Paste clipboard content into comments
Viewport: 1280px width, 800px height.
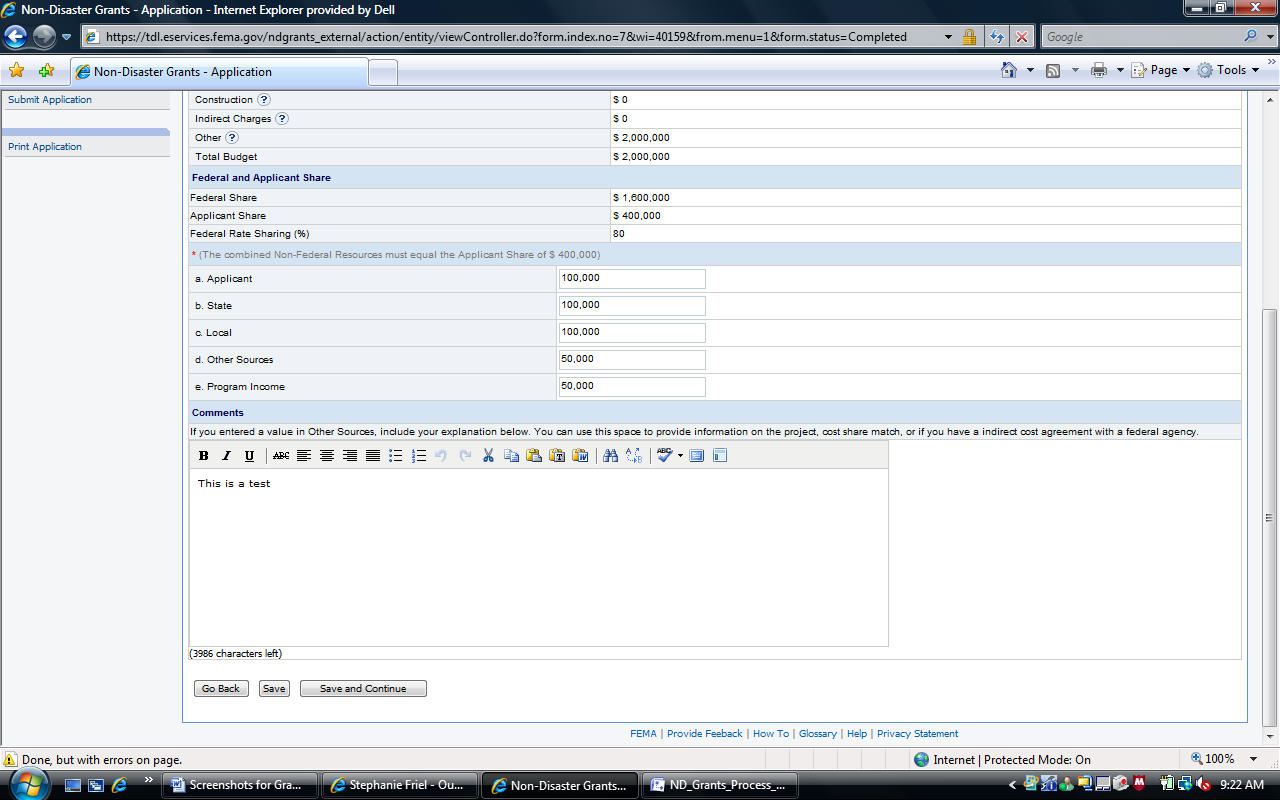click(x=534, y=456)
